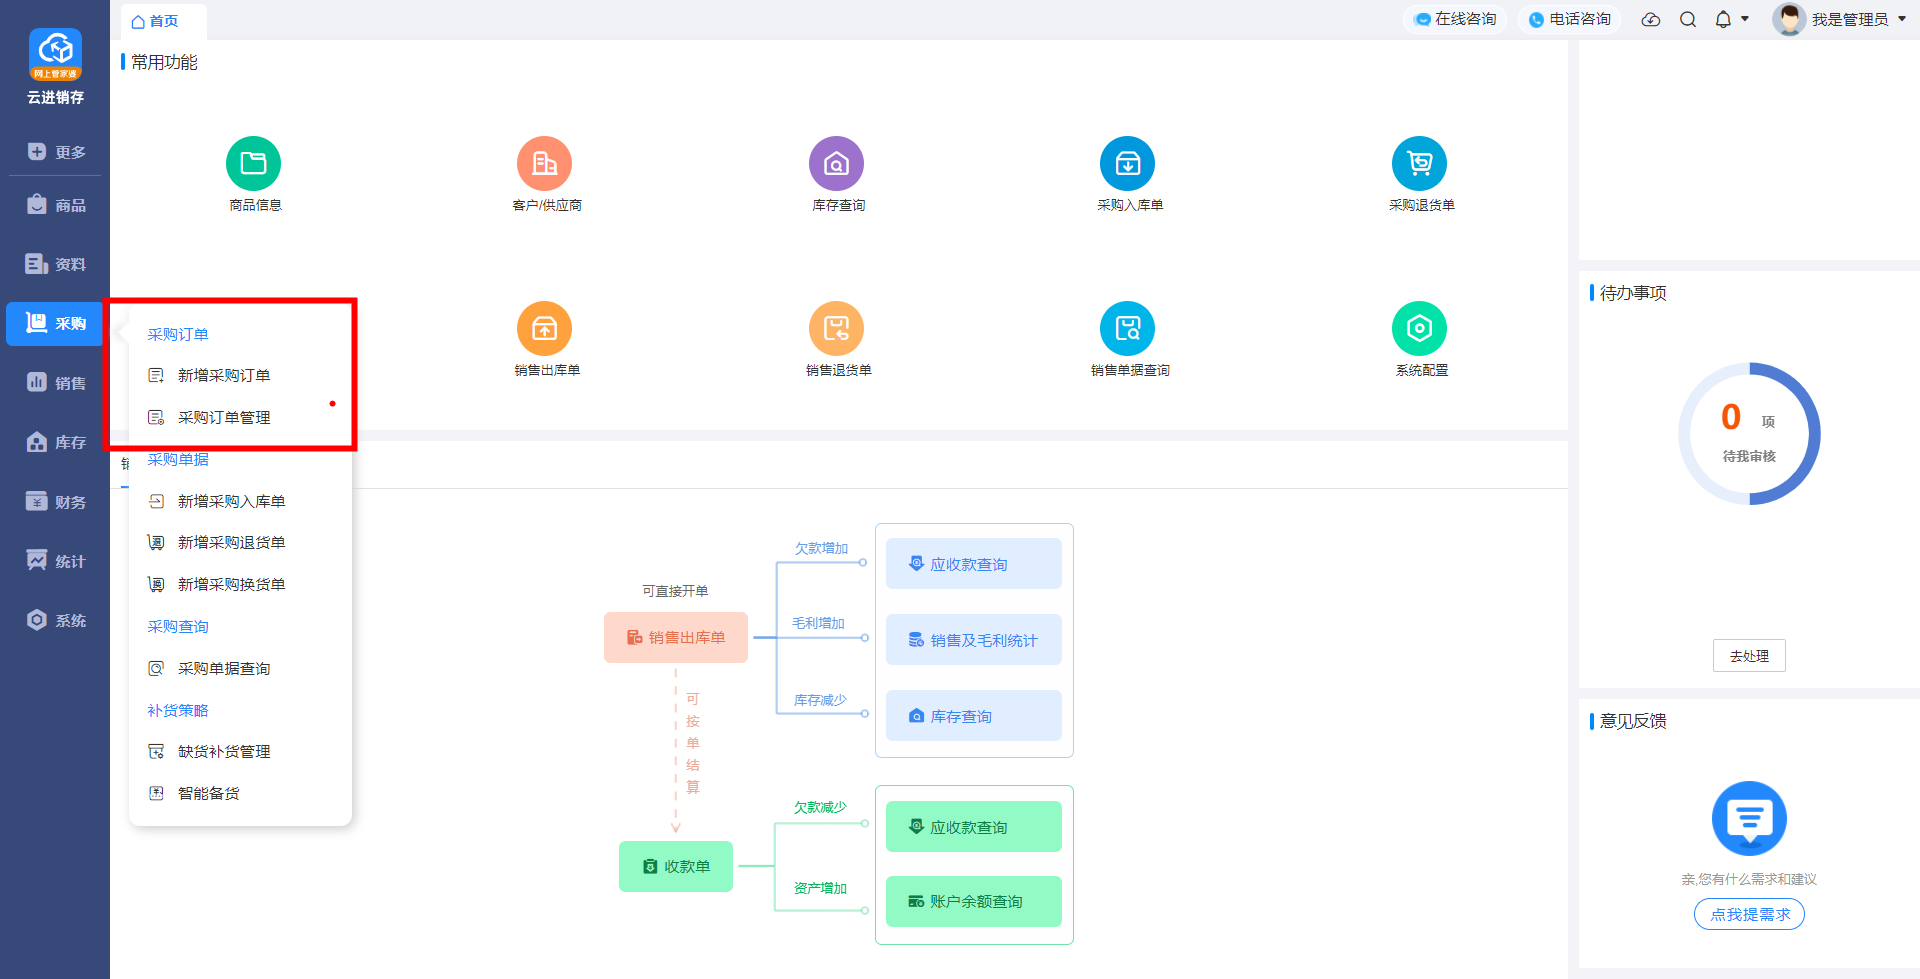This screenshot has height=979, width=1920.
Task: Open 资料 sidebar menu
Action: click(55, 264)
